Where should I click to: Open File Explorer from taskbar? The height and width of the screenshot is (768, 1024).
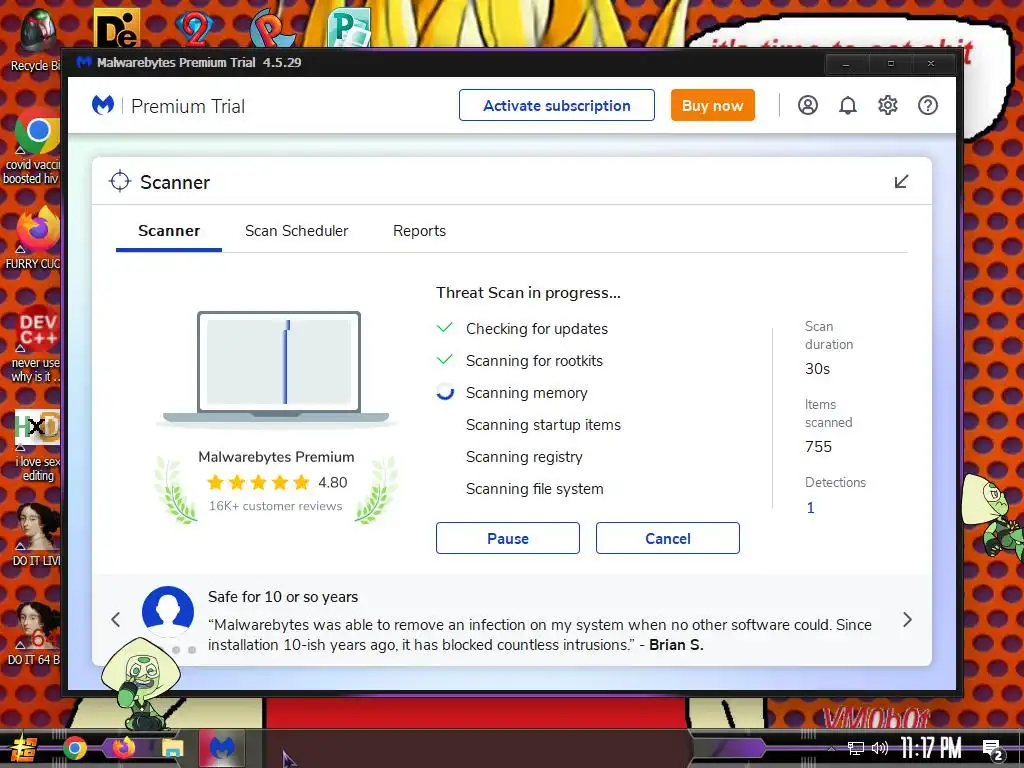(172, 748)
